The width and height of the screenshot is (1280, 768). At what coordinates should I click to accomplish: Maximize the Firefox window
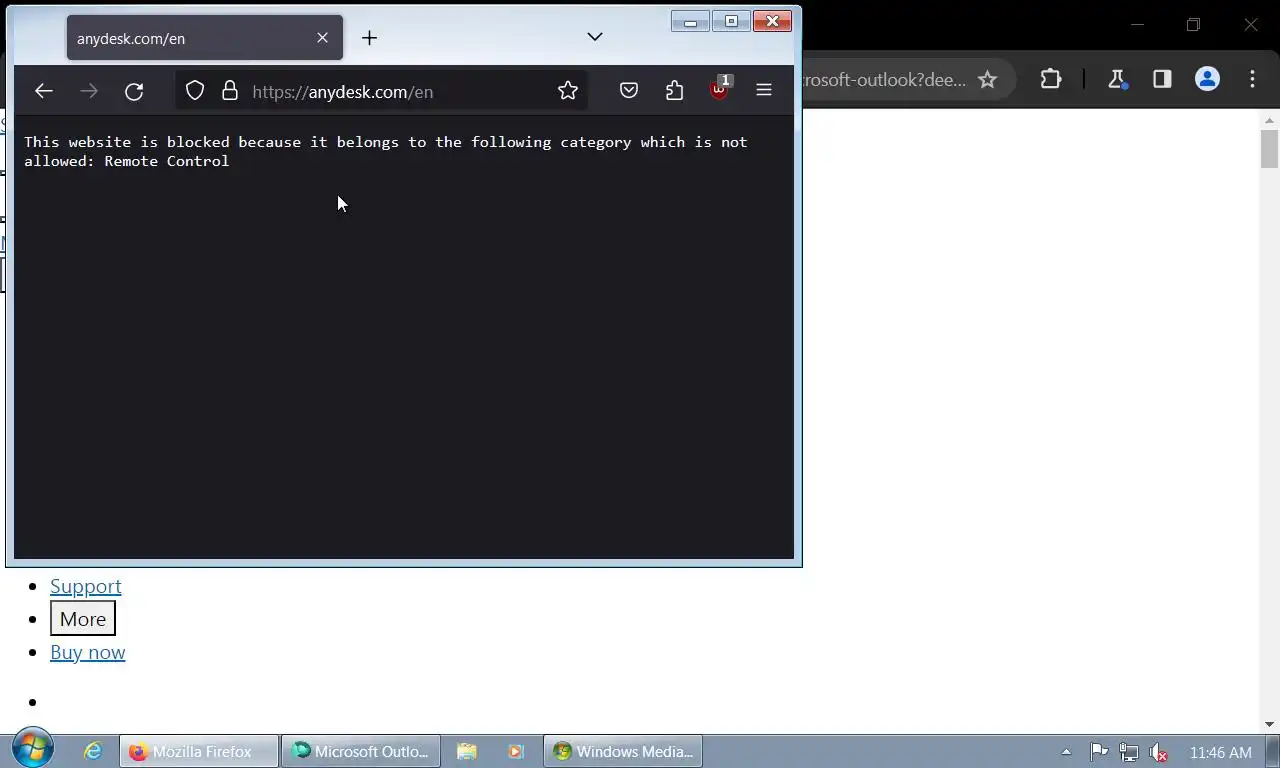pos(731,21)
